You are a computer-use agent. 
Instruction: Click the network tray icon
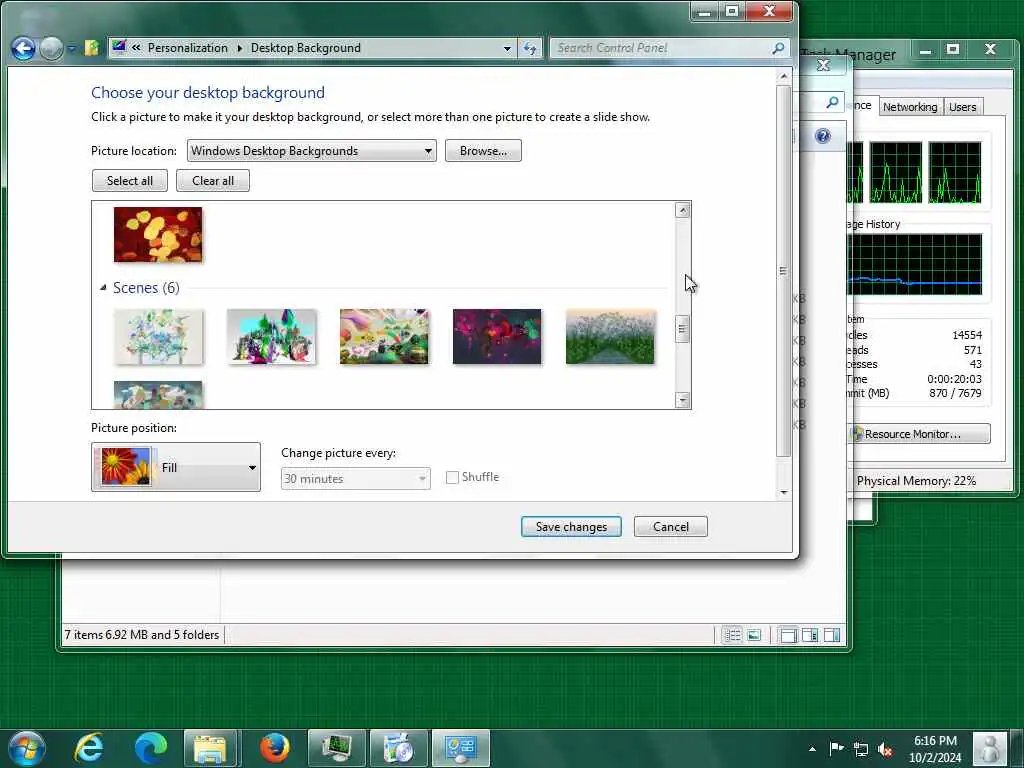pyautogui.click(x=861, y=749)
